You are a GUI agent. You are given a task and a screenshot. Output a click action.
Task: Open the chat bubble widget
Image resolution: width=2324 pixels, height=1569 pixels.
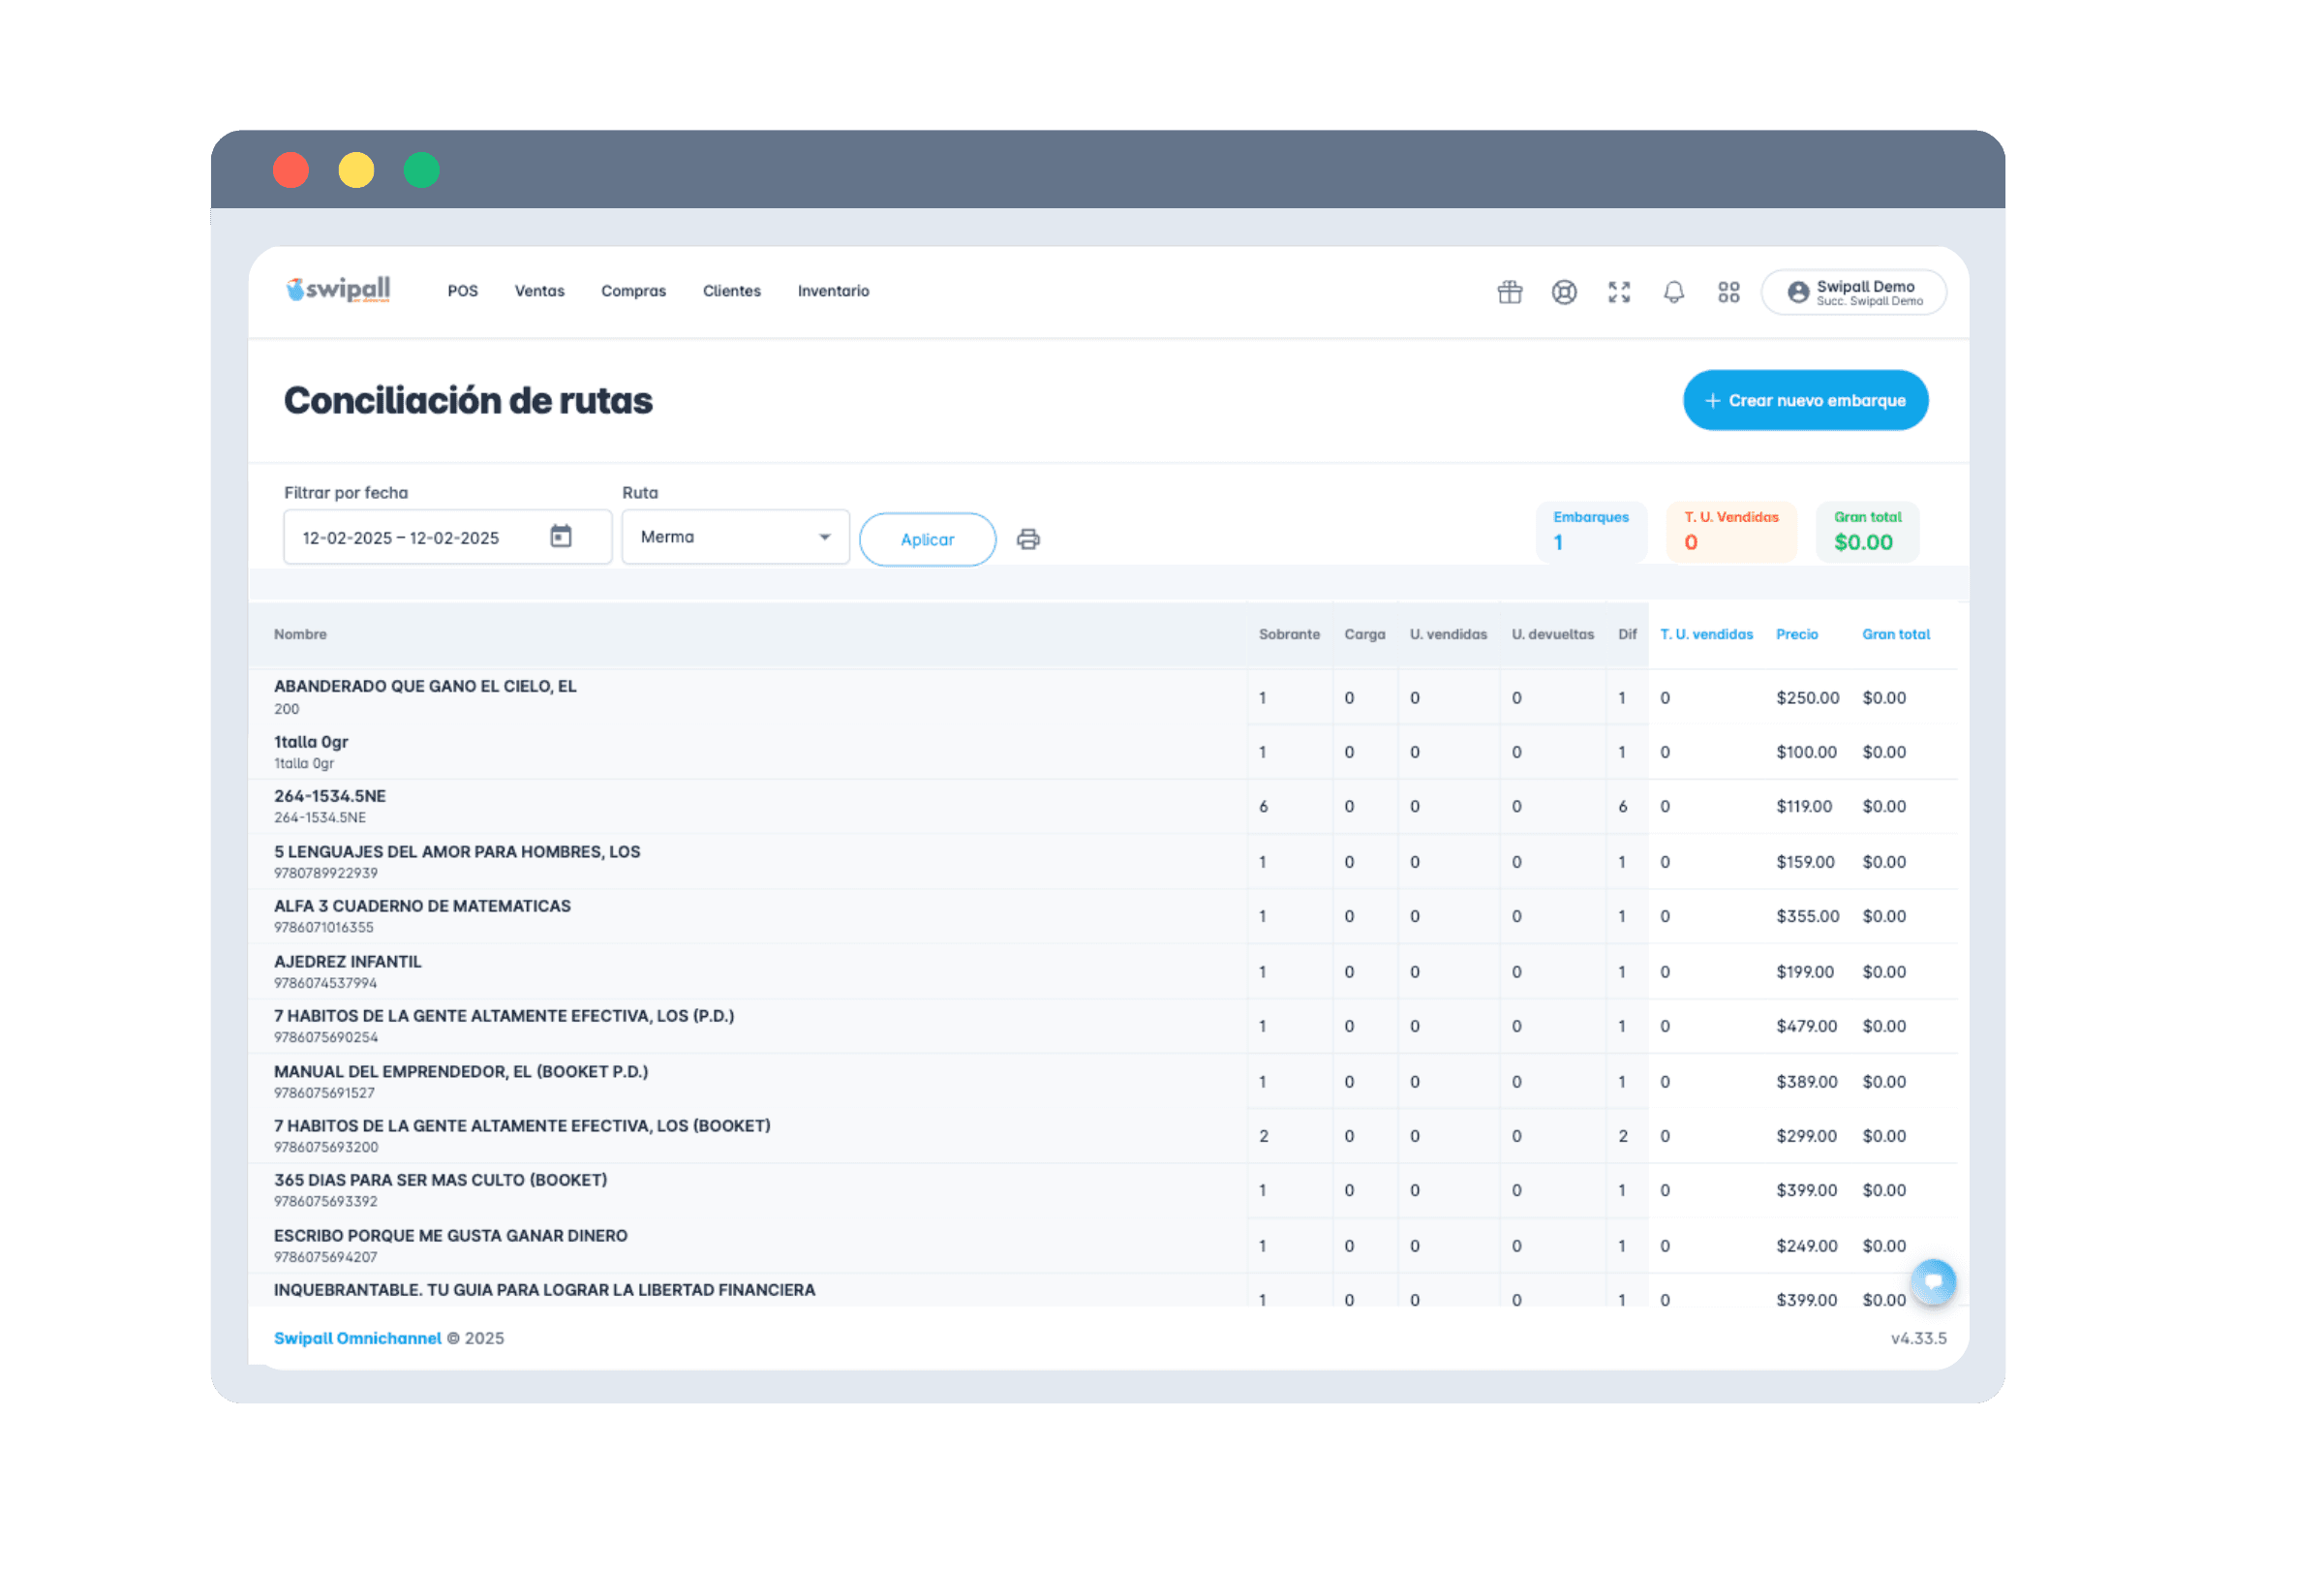[1932, 1282]
